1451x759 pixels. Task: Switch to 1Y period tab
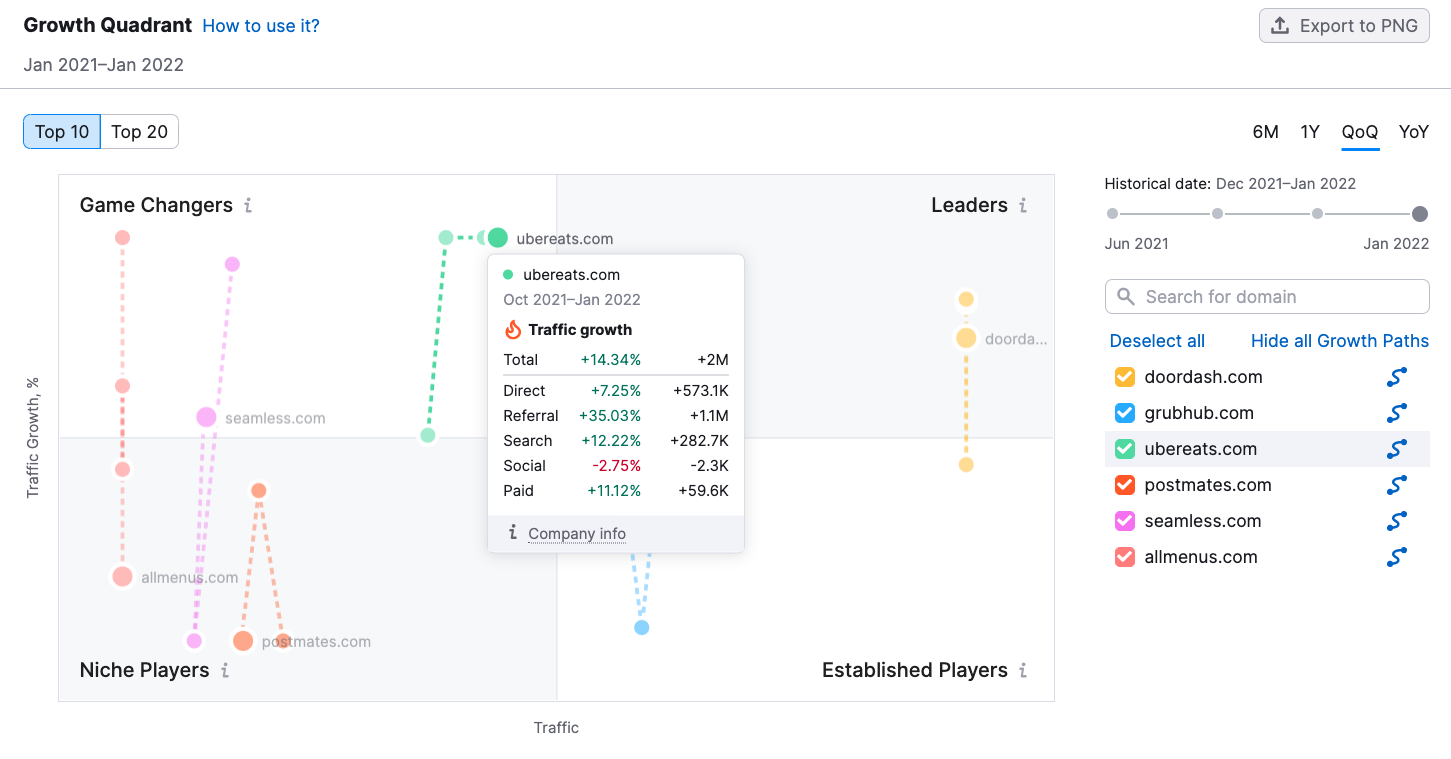click(x=1310, y=132)
